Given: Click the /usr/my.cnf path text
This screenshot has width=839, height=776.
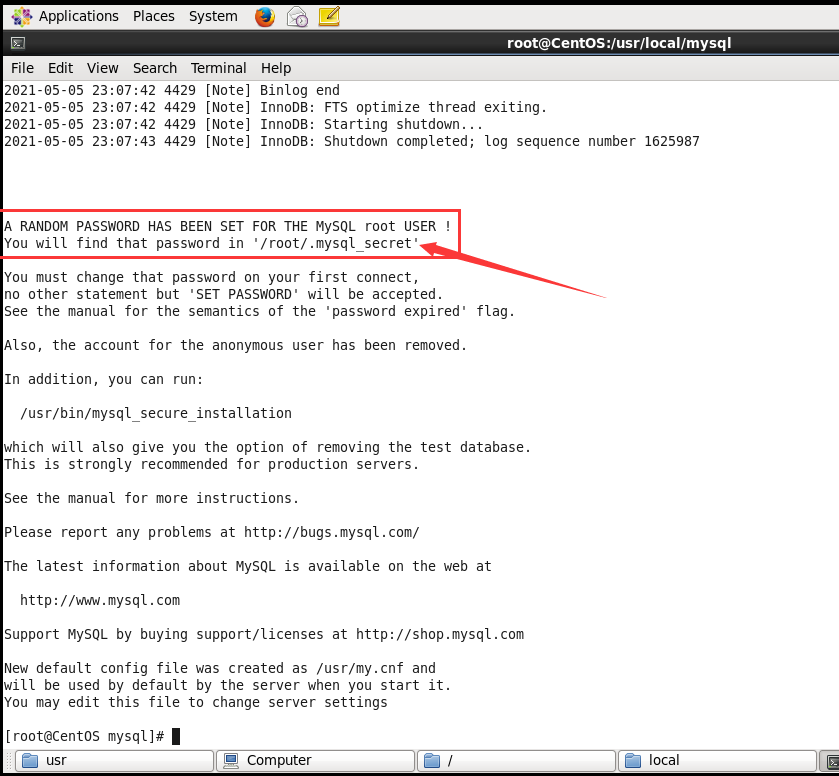Looking at the screenshot, I should coord(360,668).
